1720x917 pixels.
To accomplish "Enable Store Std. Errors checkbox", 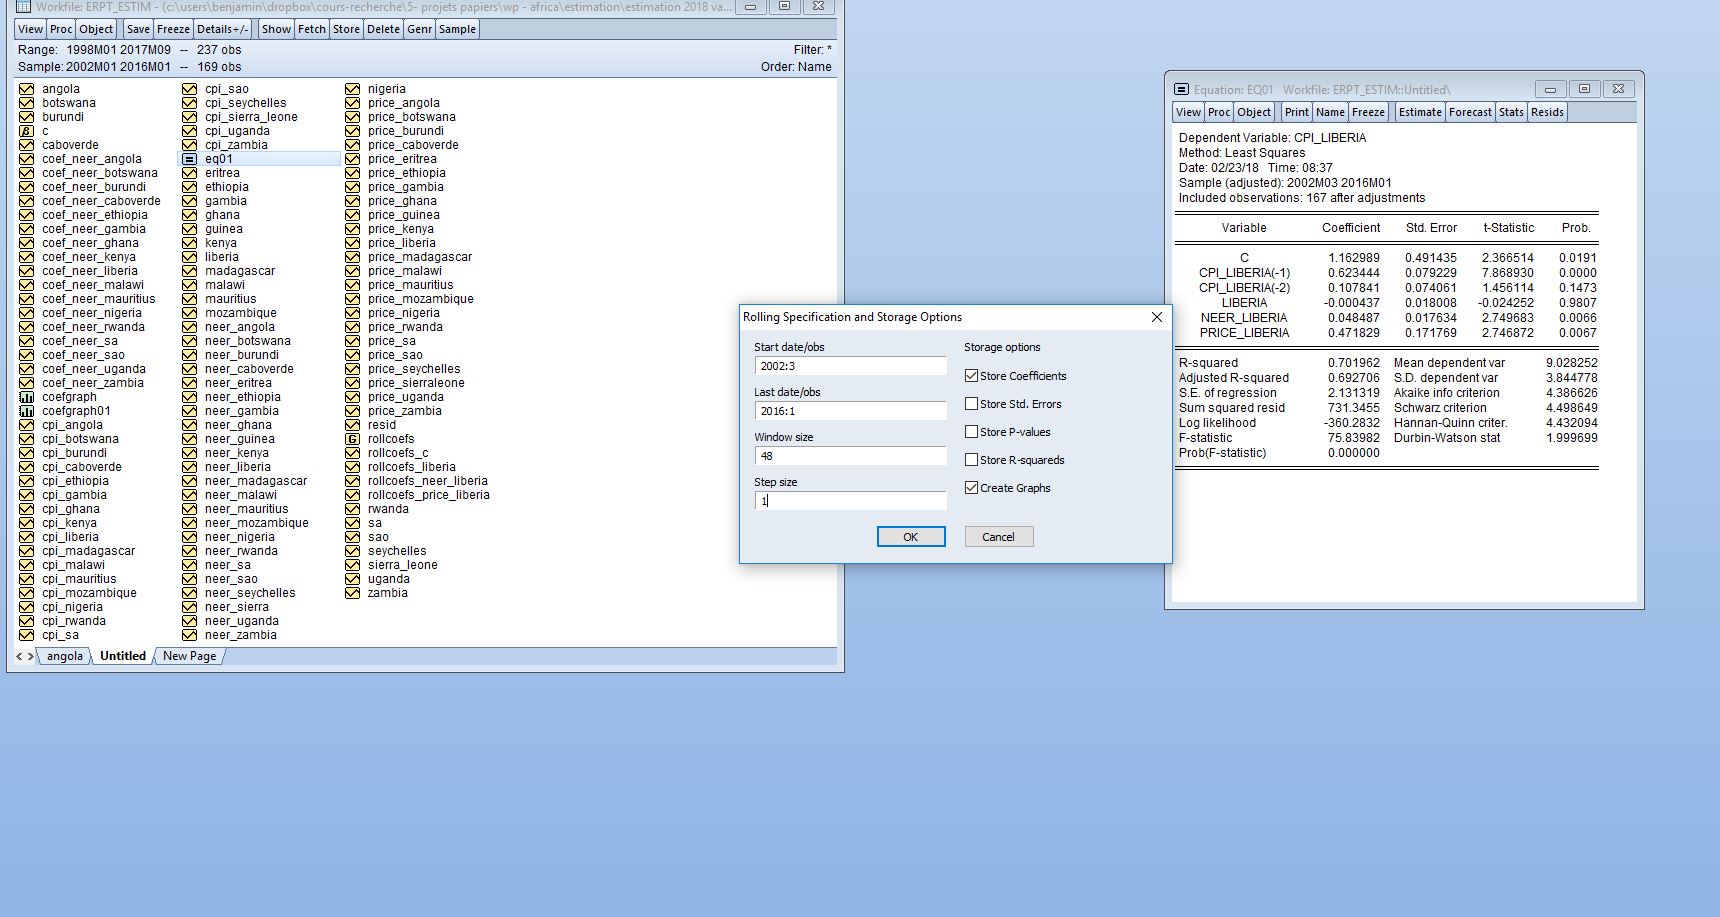I will pos(971,404).
